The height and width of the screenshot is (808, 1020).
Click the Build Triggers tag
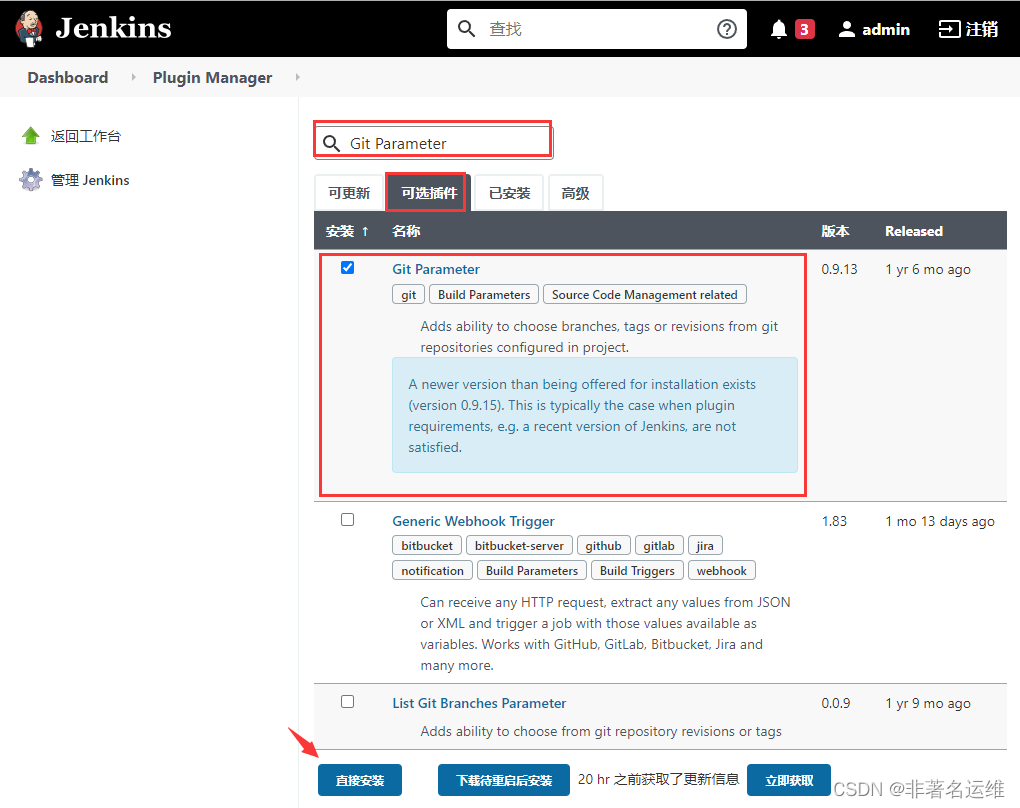tap(638, 571)
